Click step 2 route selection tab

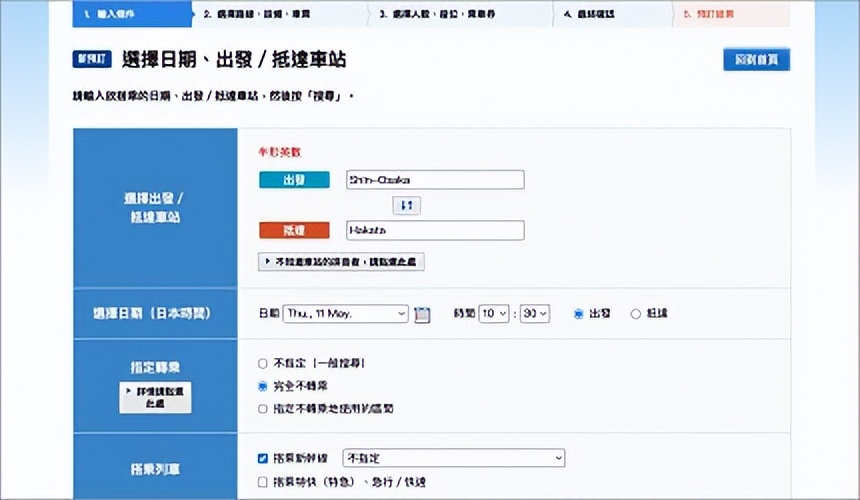(280, 14)
